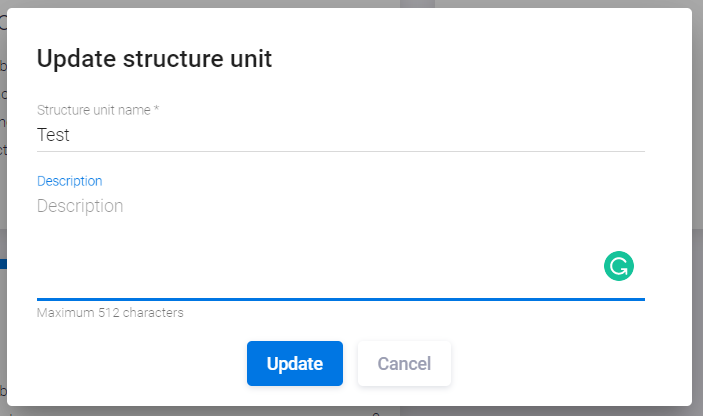Image resolution: width=703 pixels, height=416 pixels.
Task: Click the 'Test' text in name field
Action: pos(53,135)
